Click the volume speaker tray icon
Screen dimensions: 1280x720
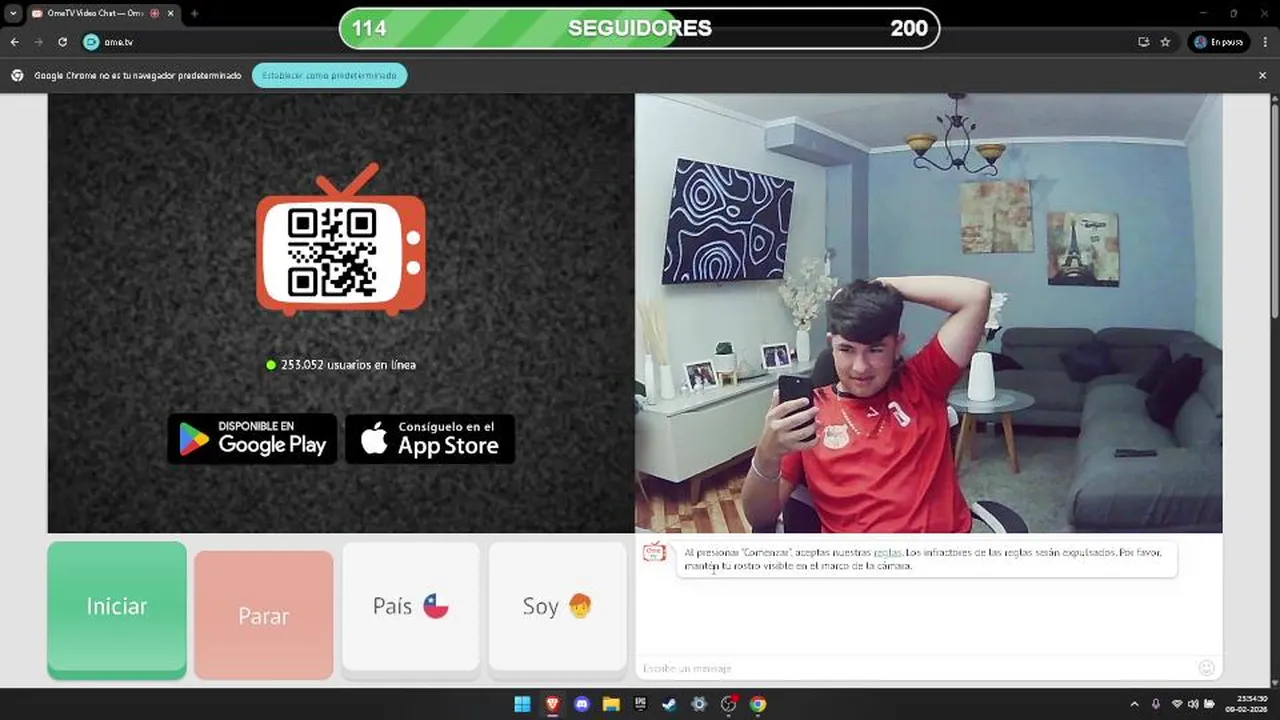click(1193, 704)
